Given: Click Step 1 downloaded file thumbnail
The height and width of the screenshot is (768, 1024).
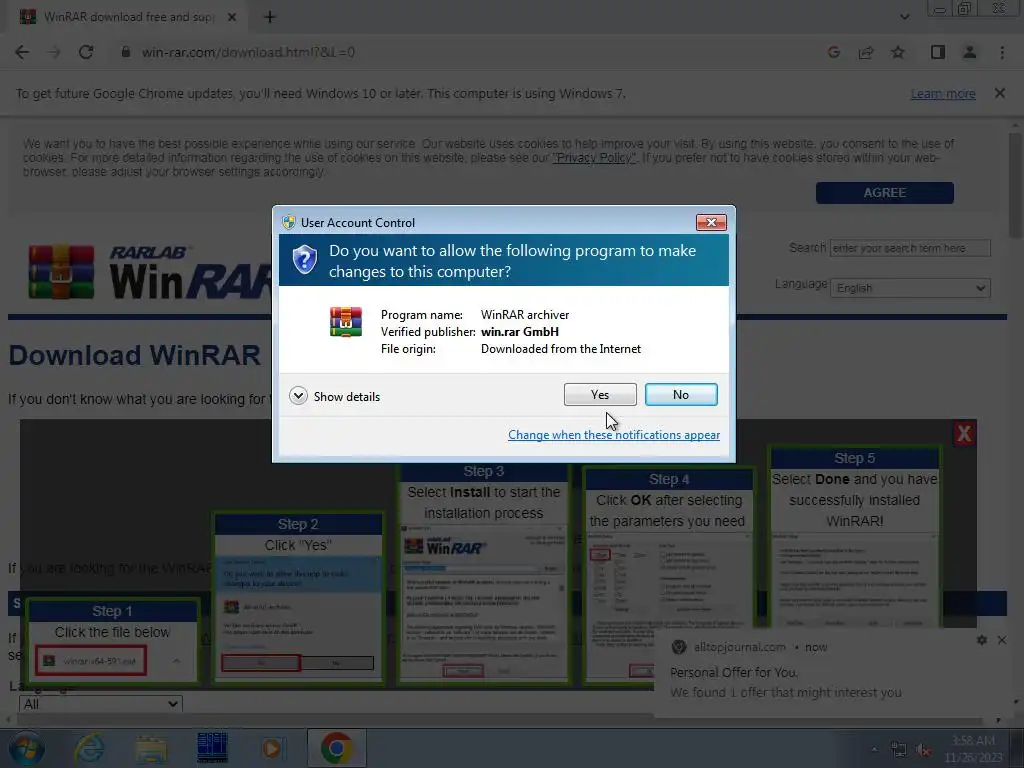Looking at the screenshot, I should (x=112, y=641).
